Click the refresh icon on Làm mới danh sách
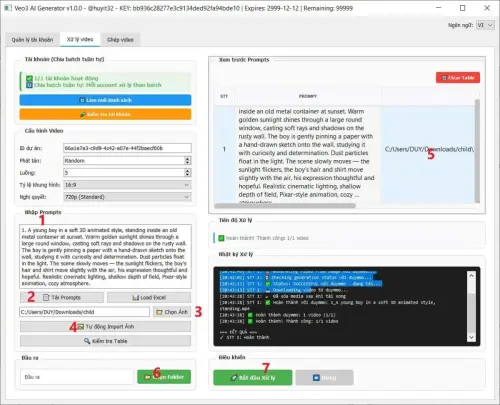This screenshot has width=500, height=405. coord(82,100)
